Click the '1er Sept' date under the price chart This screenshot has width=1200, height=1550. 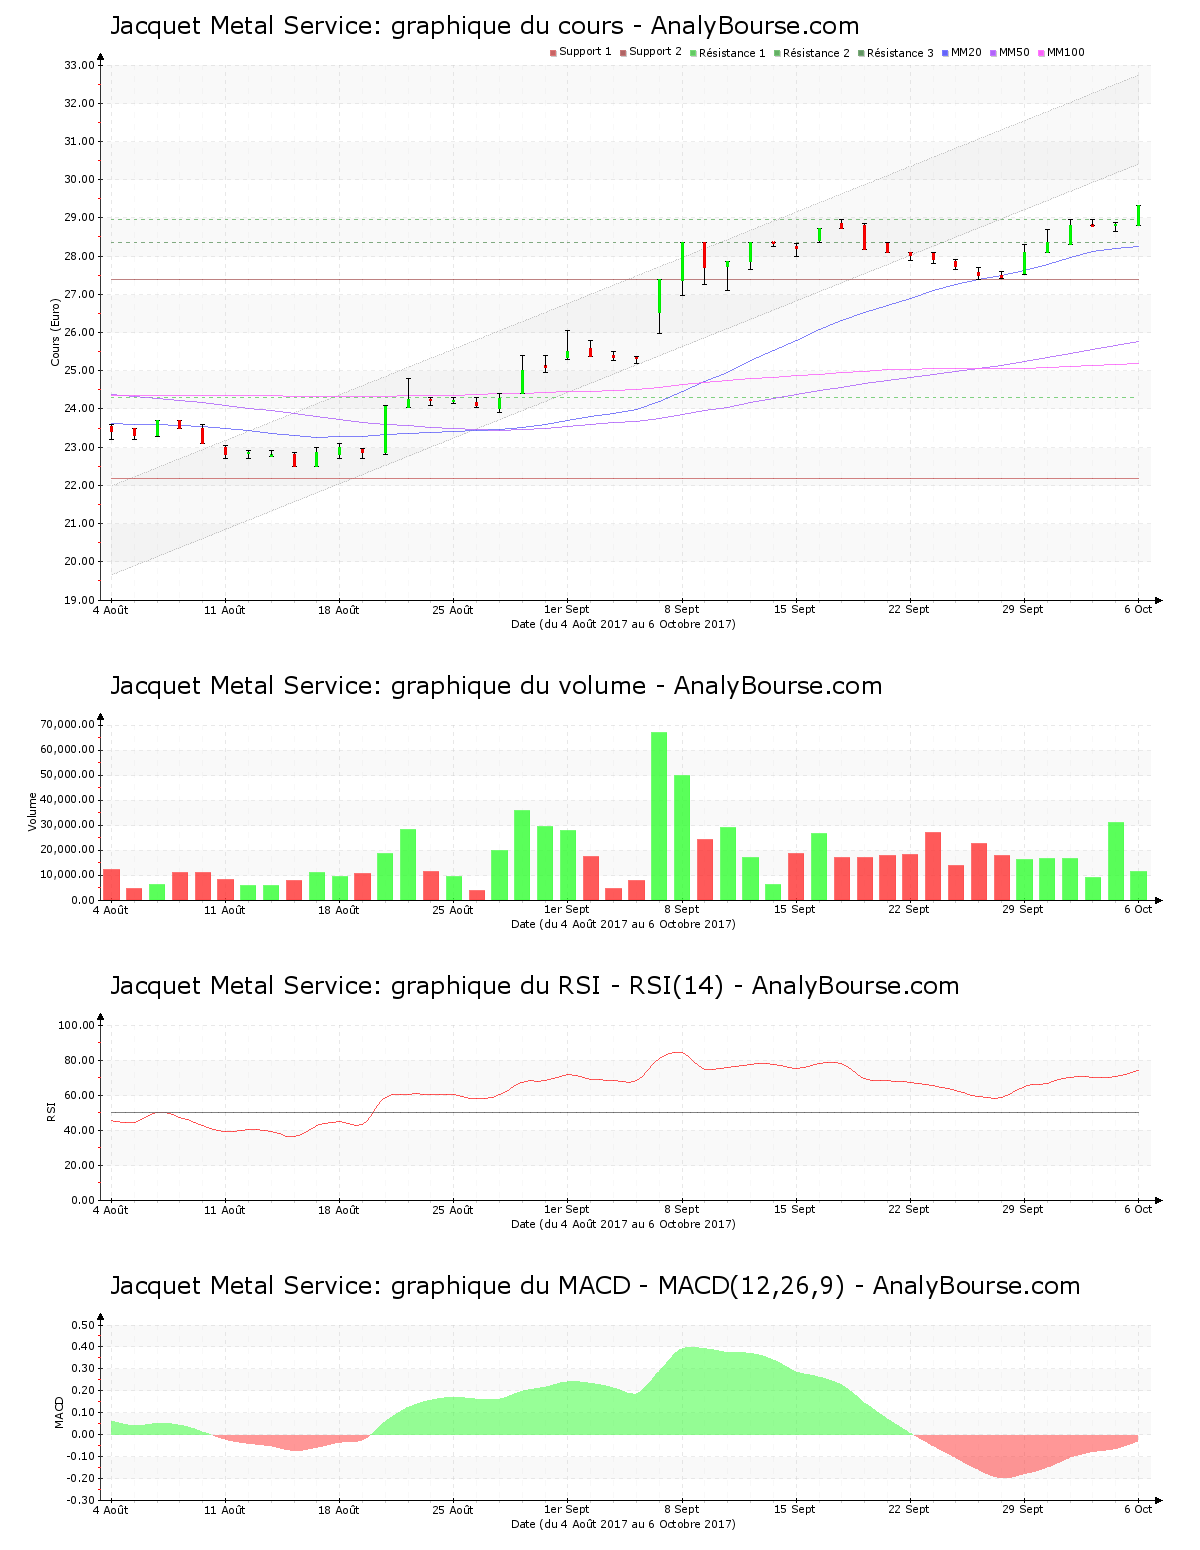tap(567, 609)
